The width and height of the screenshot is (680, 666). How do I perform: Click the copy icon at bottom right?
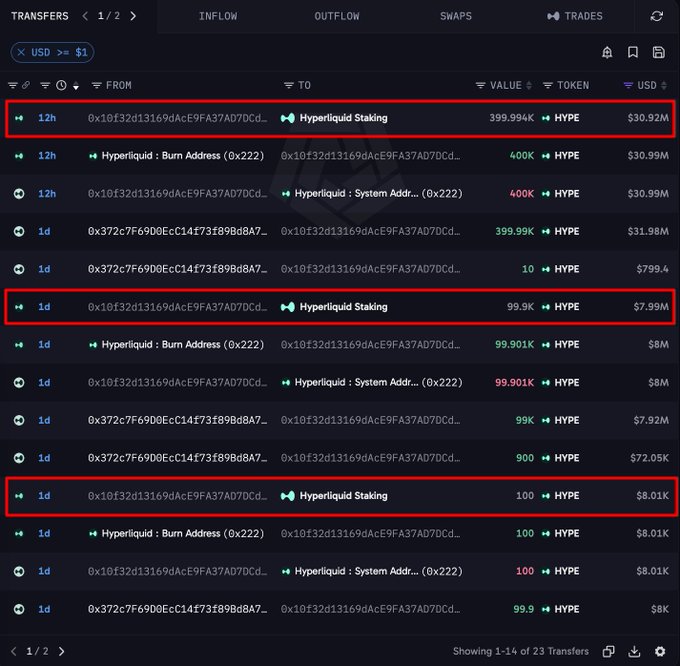(608, 651)
